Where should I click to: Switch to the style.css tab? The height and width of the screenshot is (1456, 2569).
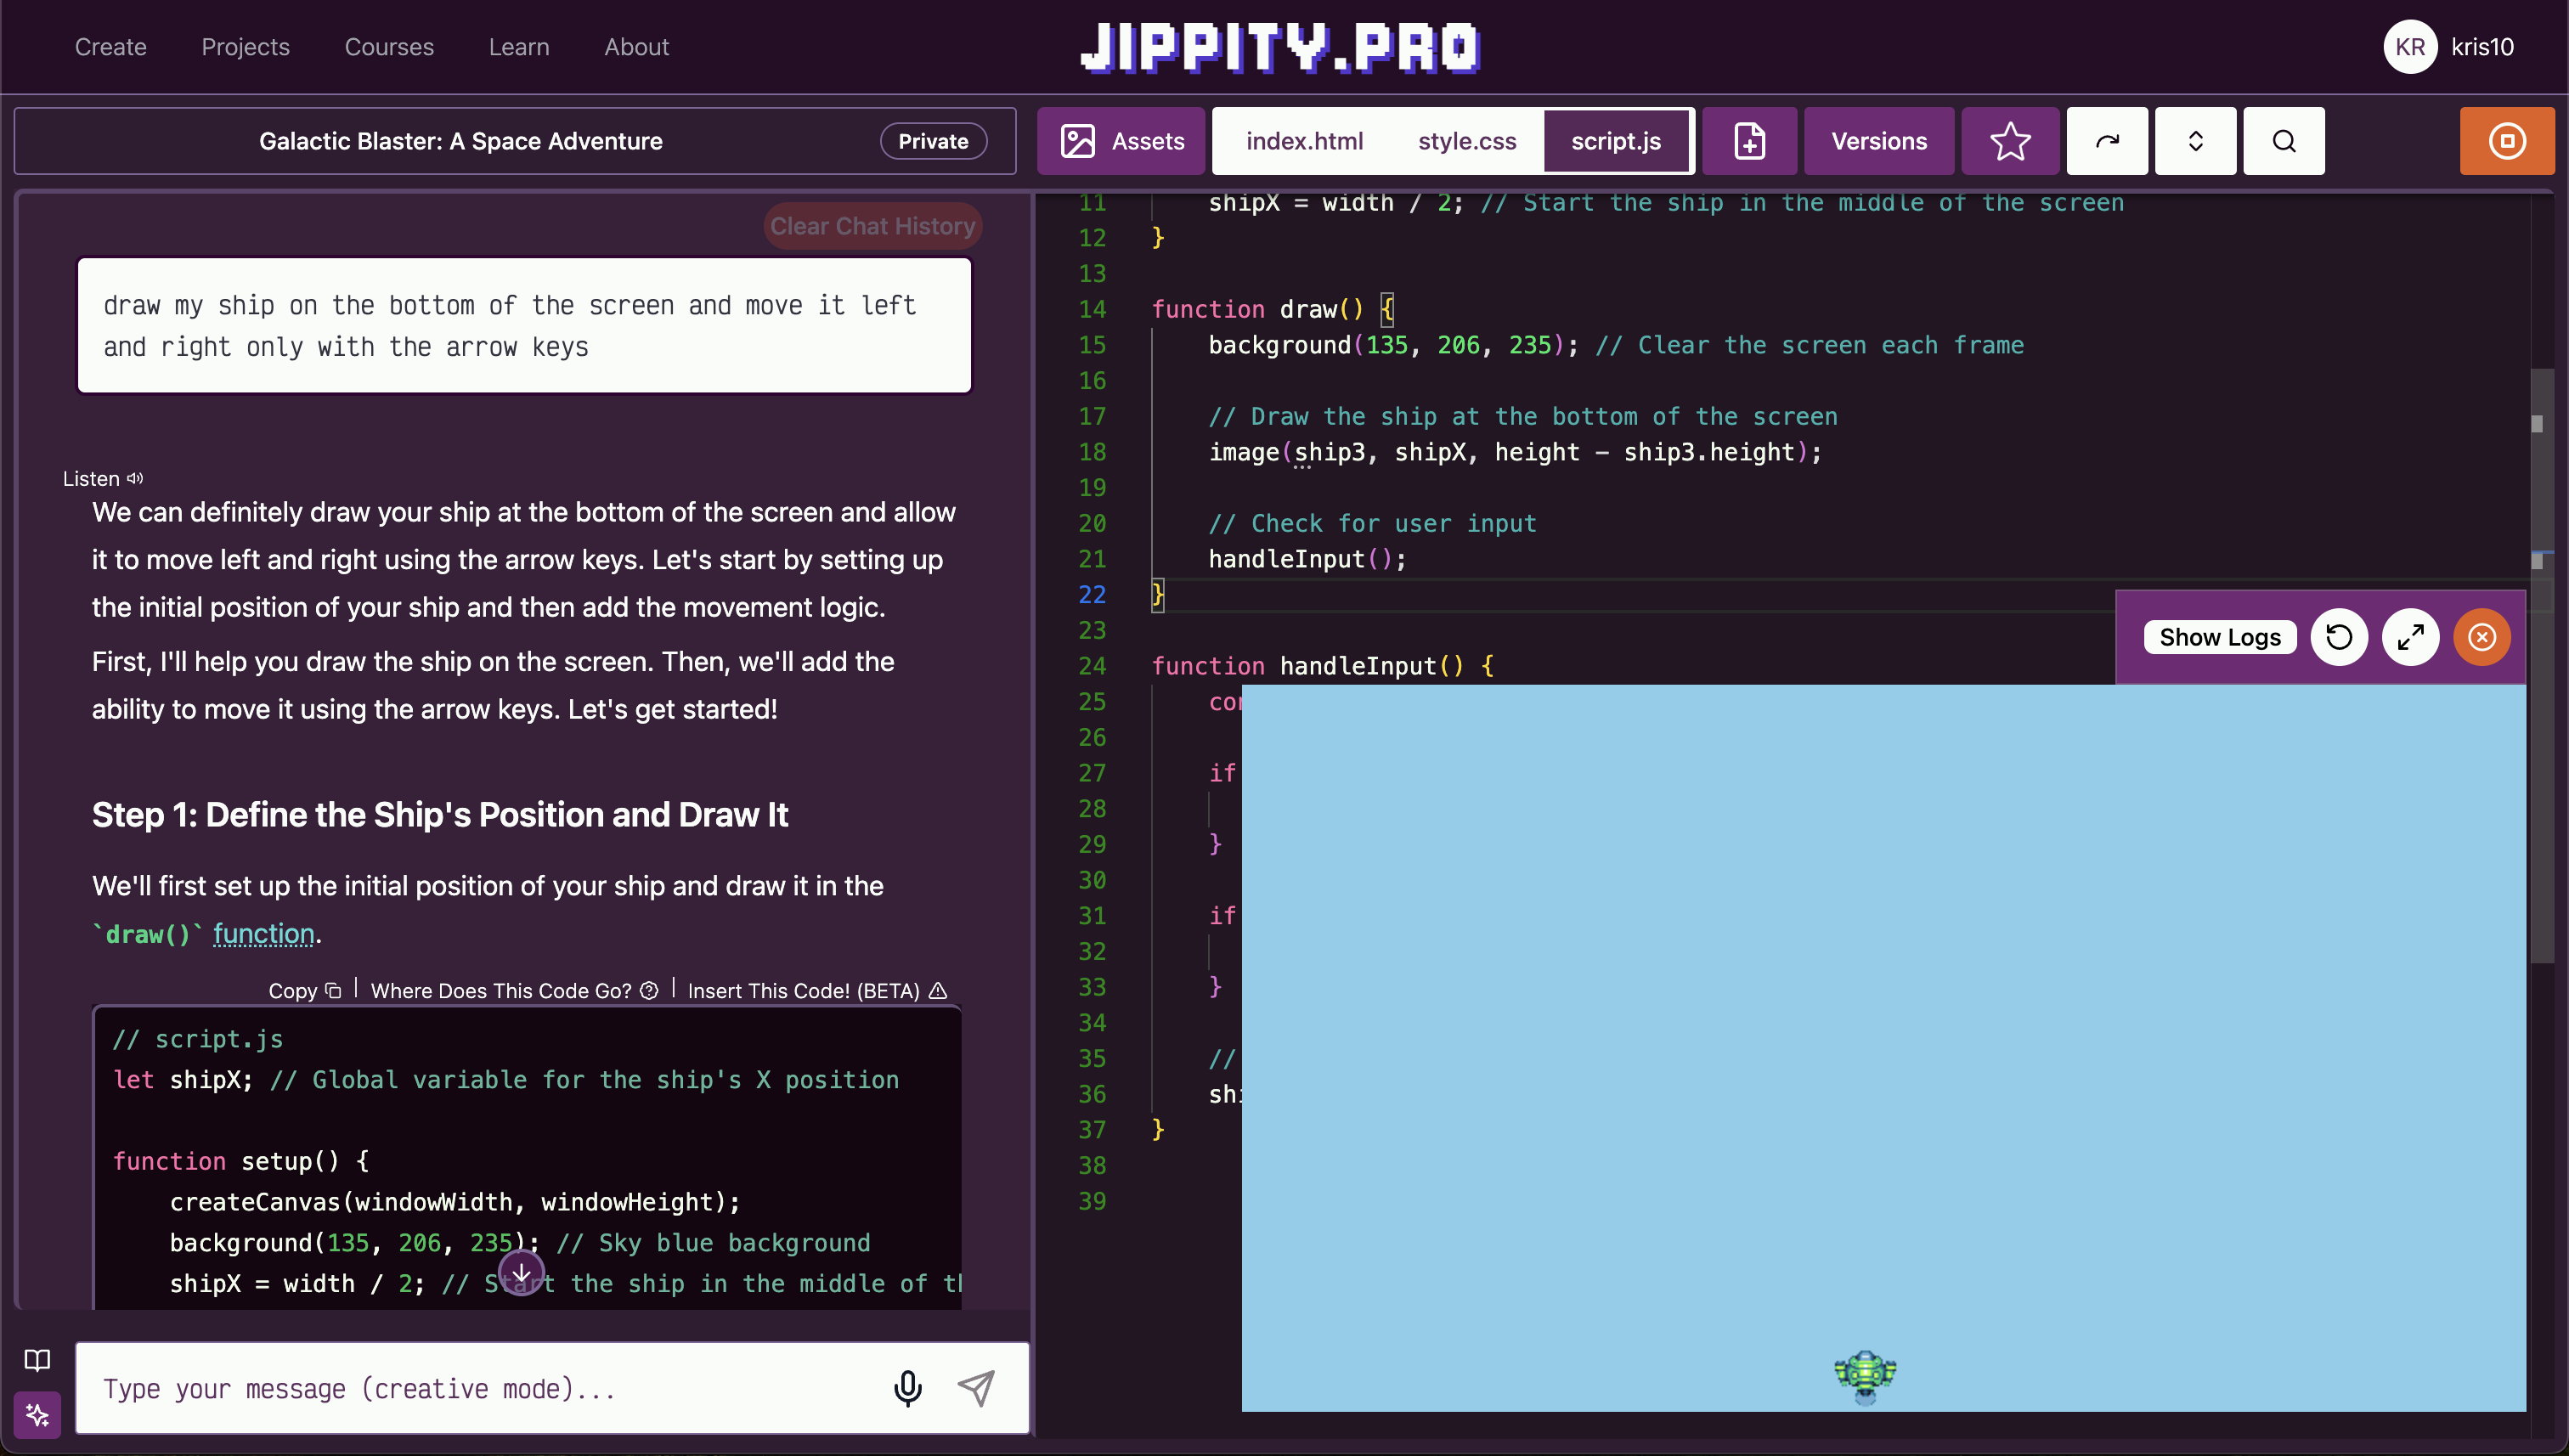click(x=1466, y=141)
